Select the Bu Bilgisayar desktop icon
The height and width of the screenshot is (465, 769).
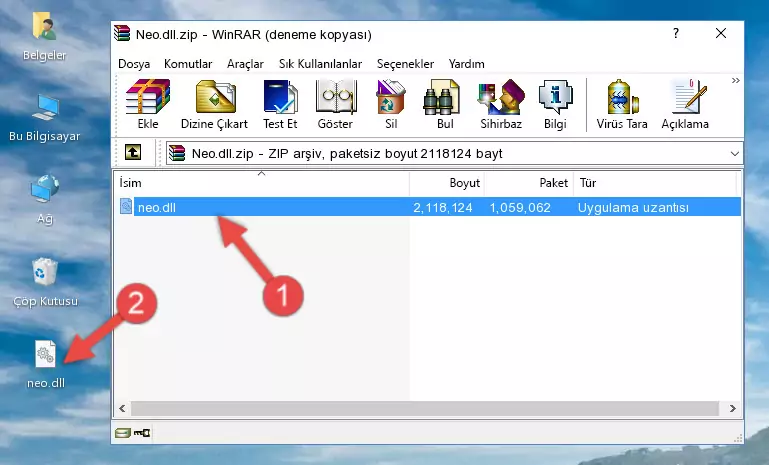click(x=45, y=118)
